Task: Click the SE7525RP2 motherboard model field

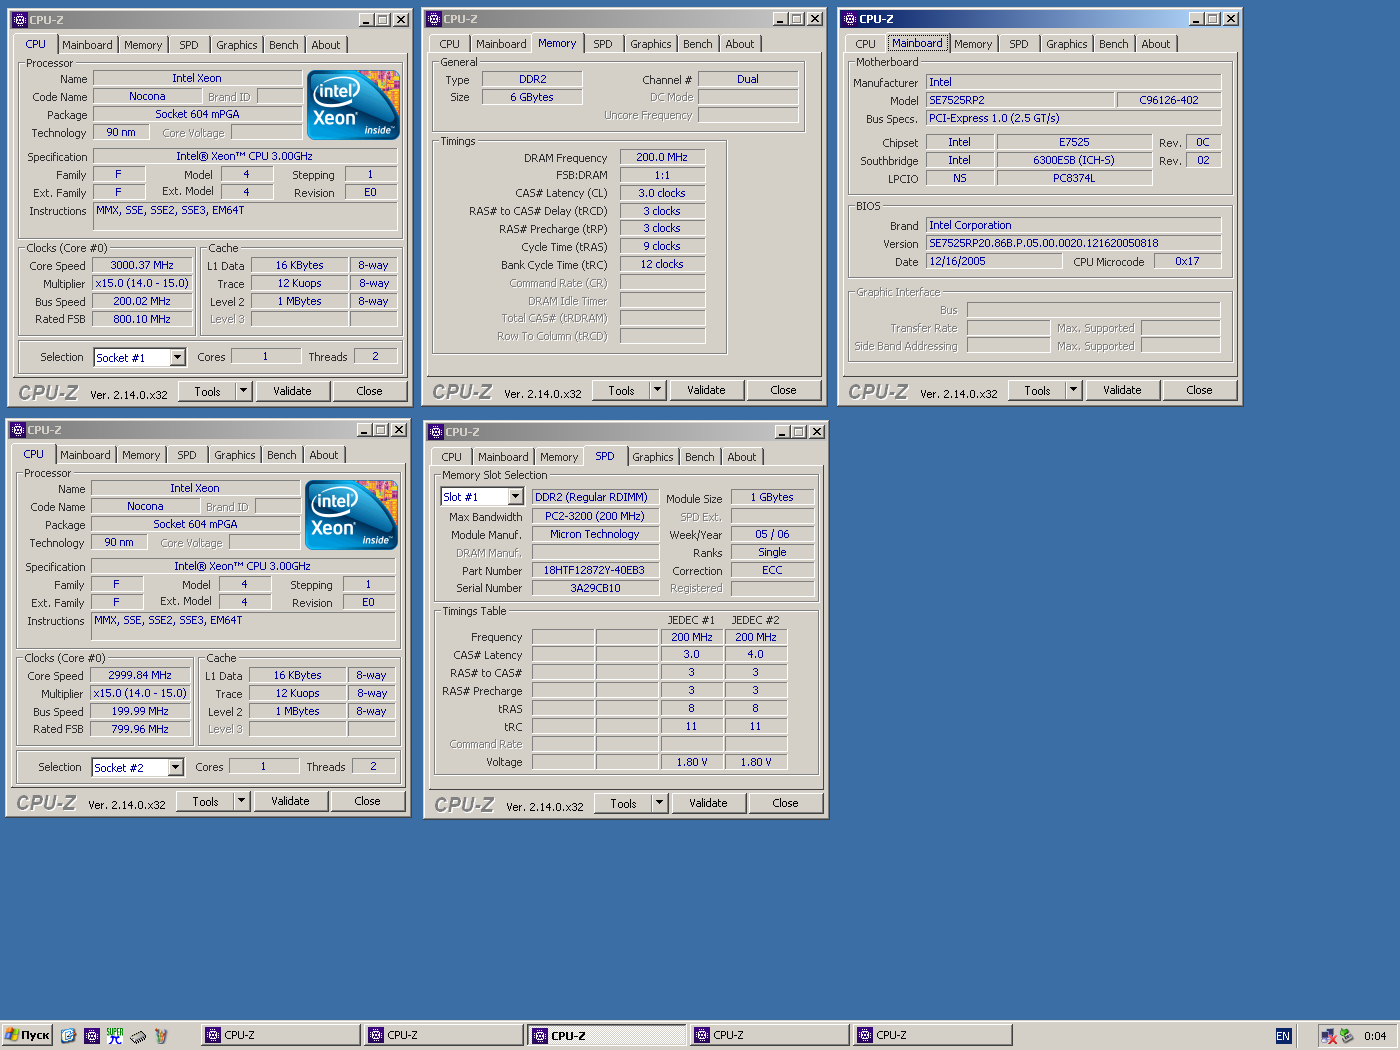Action: (1020, 100)
